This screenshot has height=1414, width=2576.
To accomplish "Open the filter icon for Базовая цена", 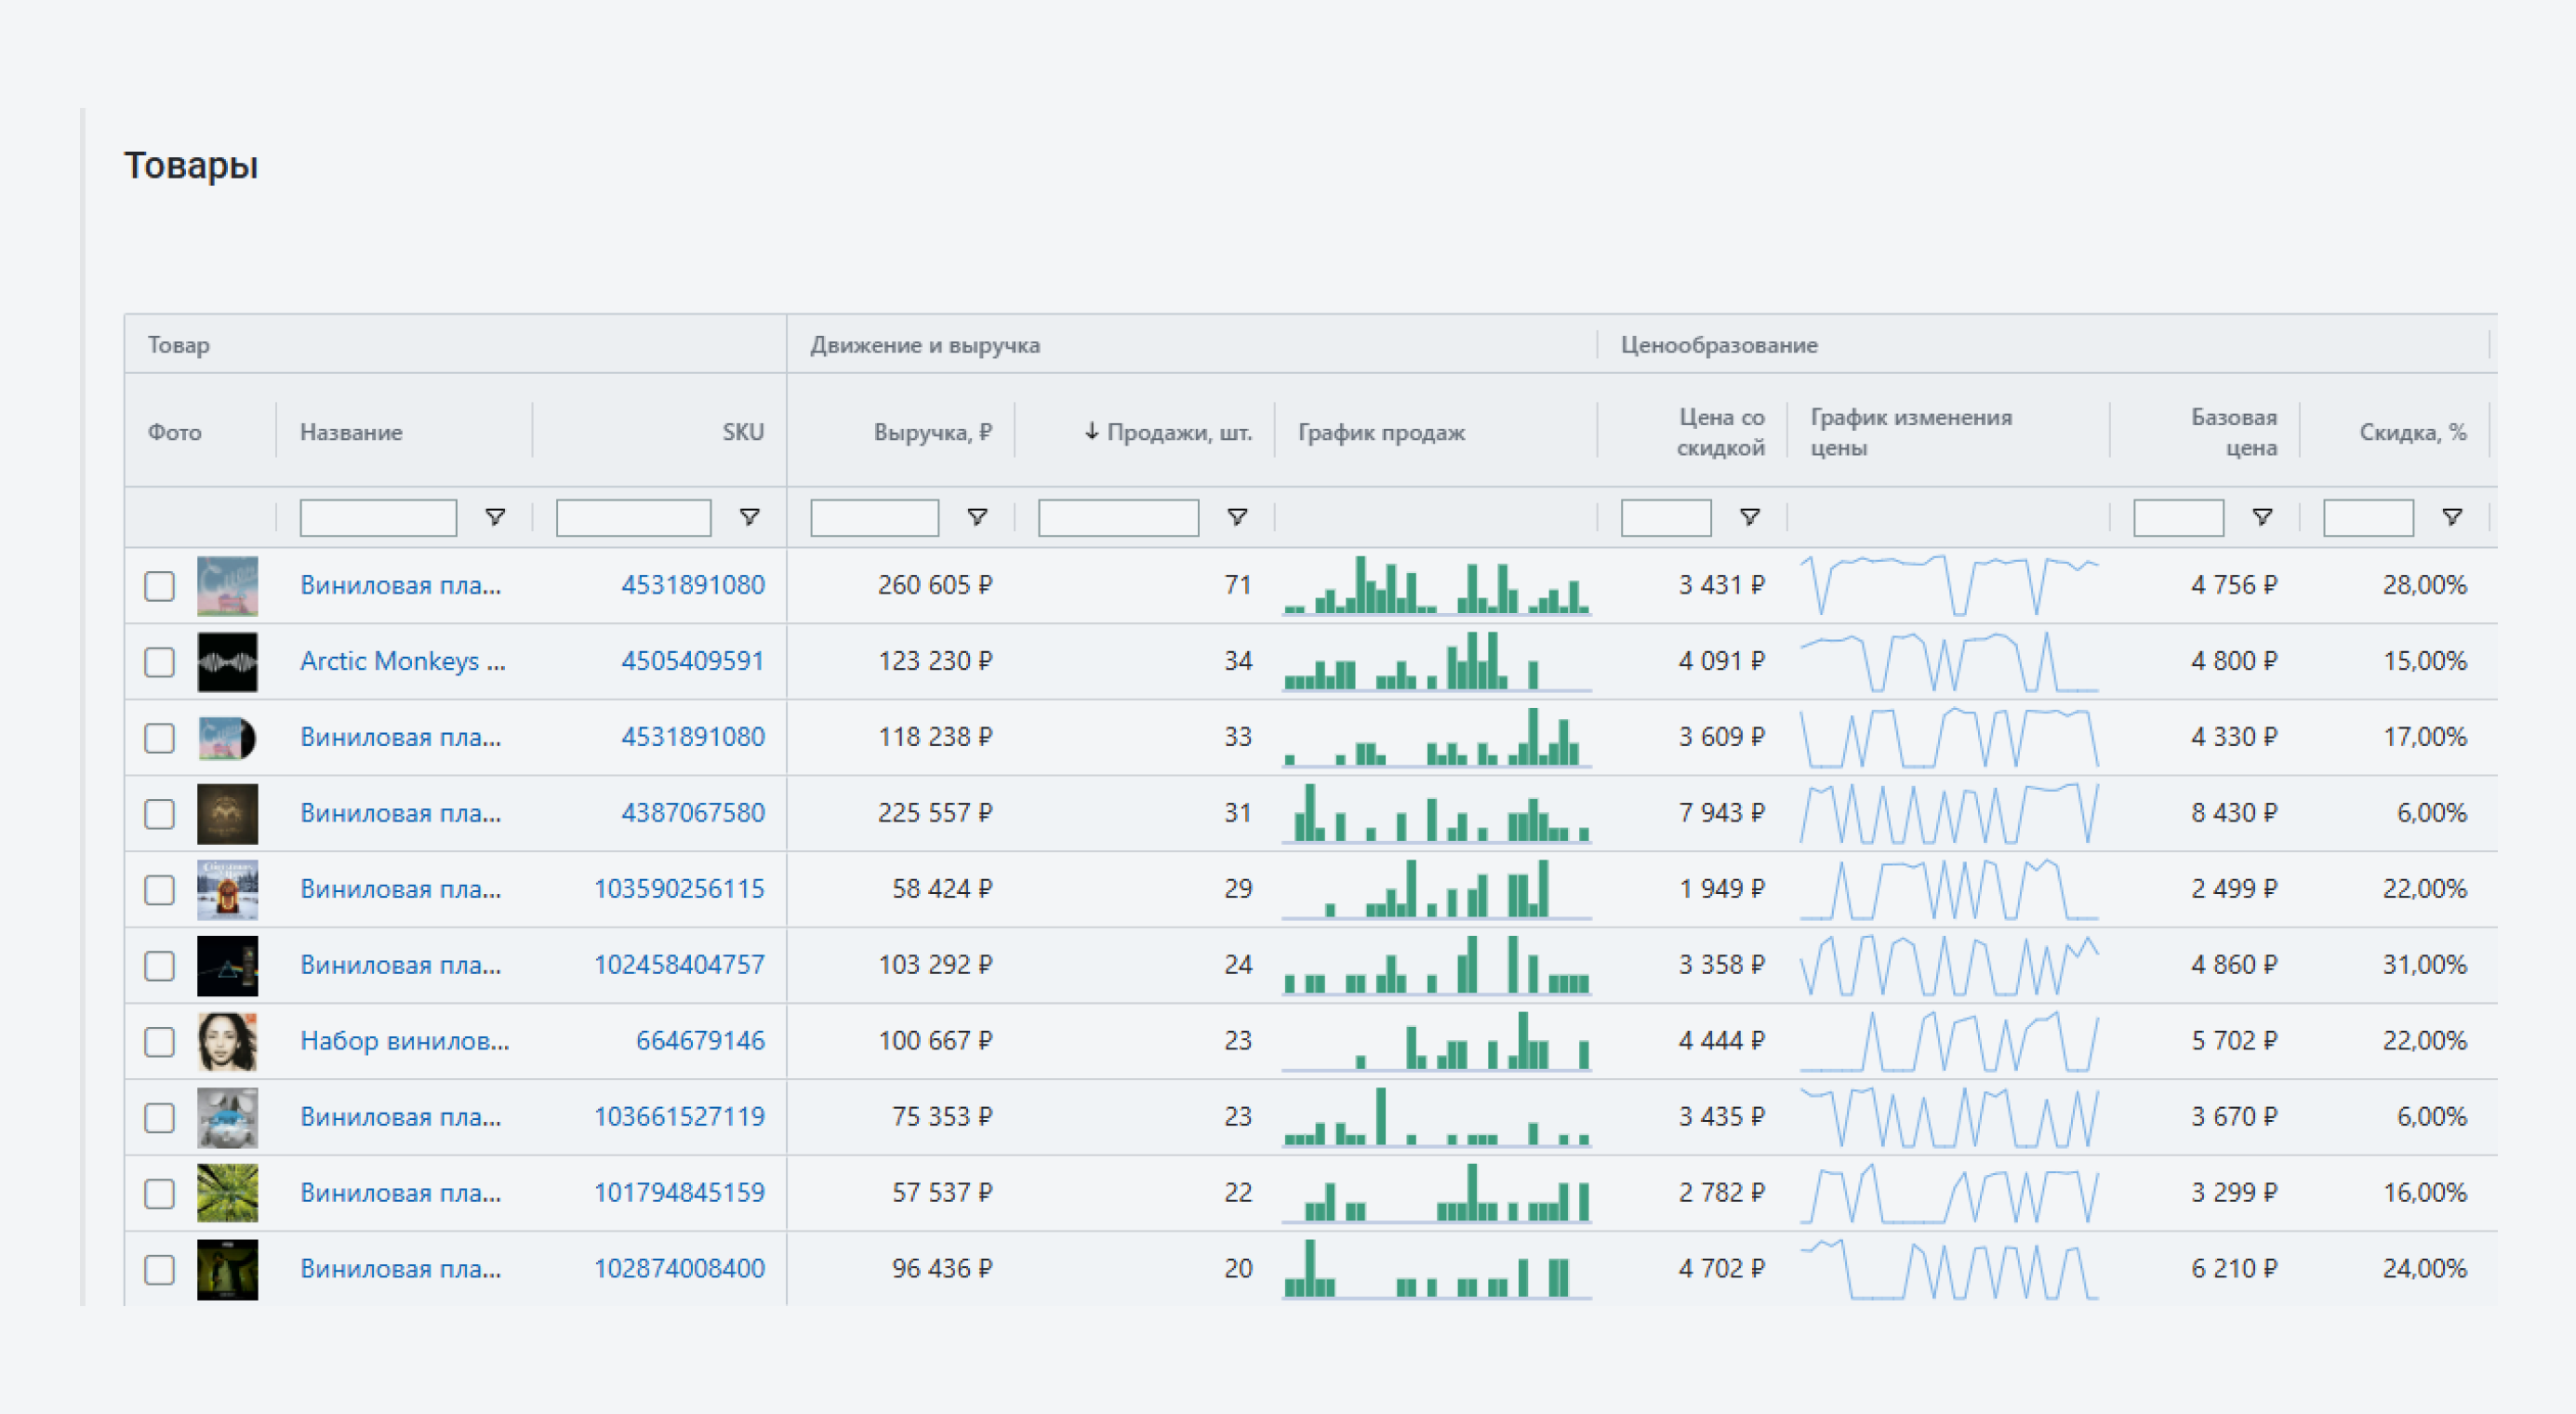I will tap(2262, 517).
